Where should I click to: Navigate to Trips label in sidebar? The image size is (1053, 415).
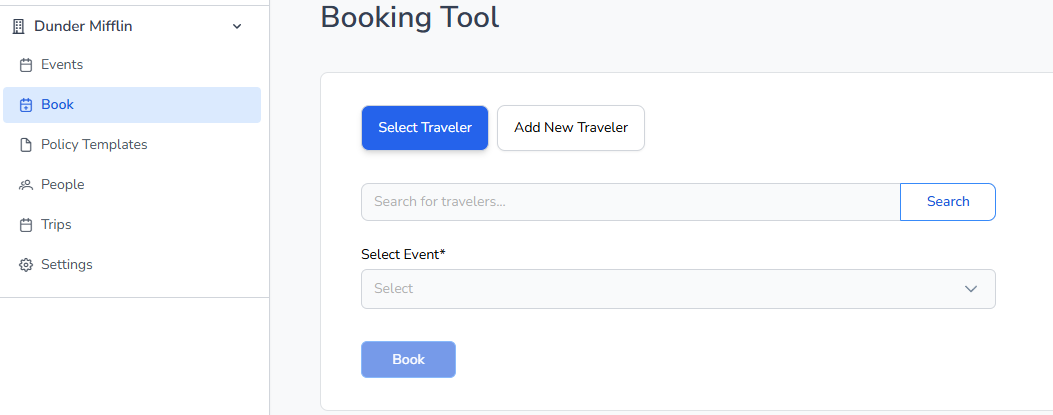(56, 225)
